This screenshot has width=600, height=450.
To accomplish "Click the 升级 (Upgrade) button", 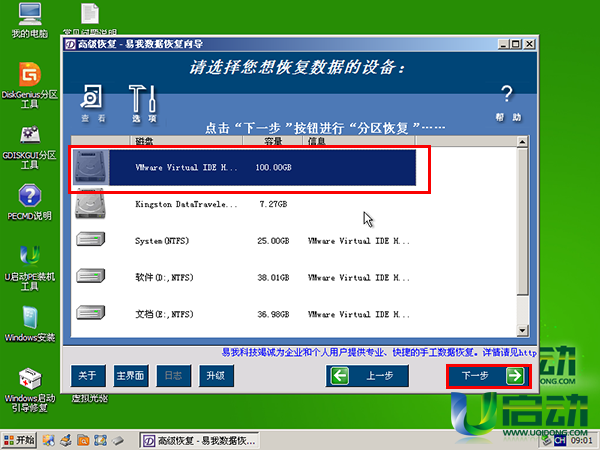I will (x=215, y=376).
